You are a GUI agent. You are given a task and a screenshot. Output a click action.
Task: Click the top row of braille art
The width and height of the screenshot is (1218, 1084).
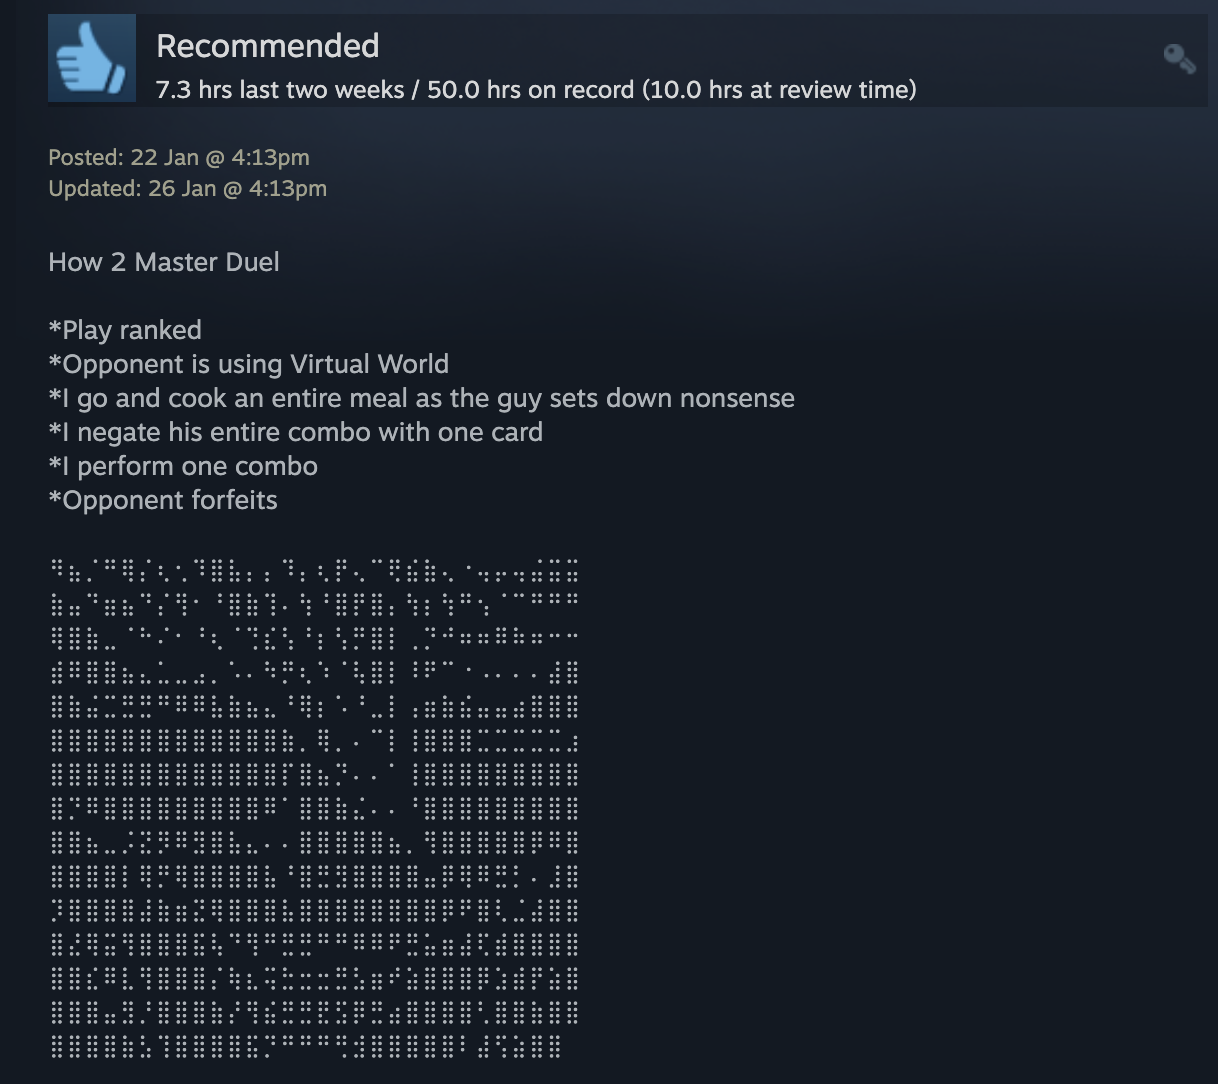[x=314, y=572]
